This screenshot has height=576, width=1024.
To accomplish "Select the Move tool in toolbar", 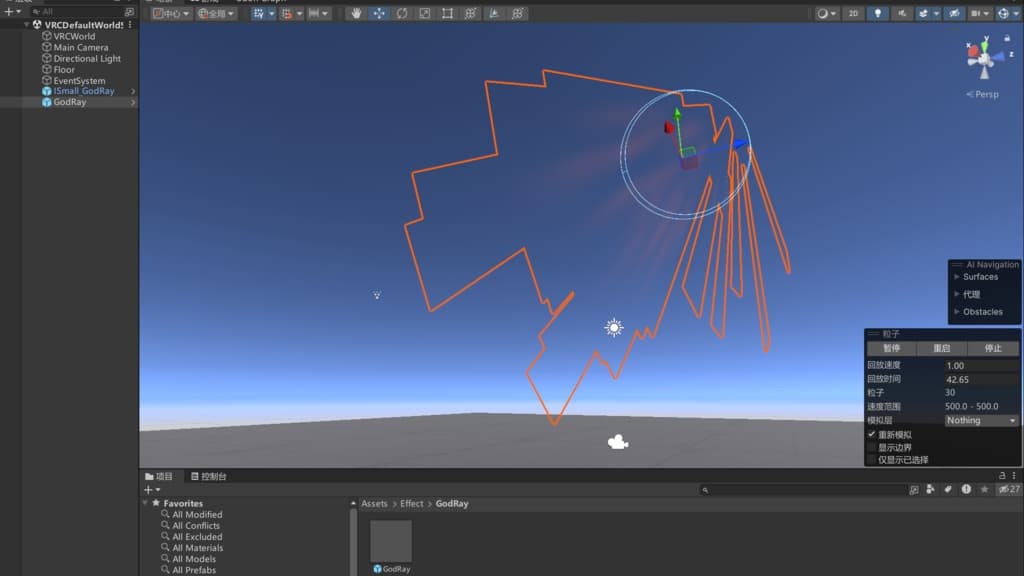I will coord(379,14).
